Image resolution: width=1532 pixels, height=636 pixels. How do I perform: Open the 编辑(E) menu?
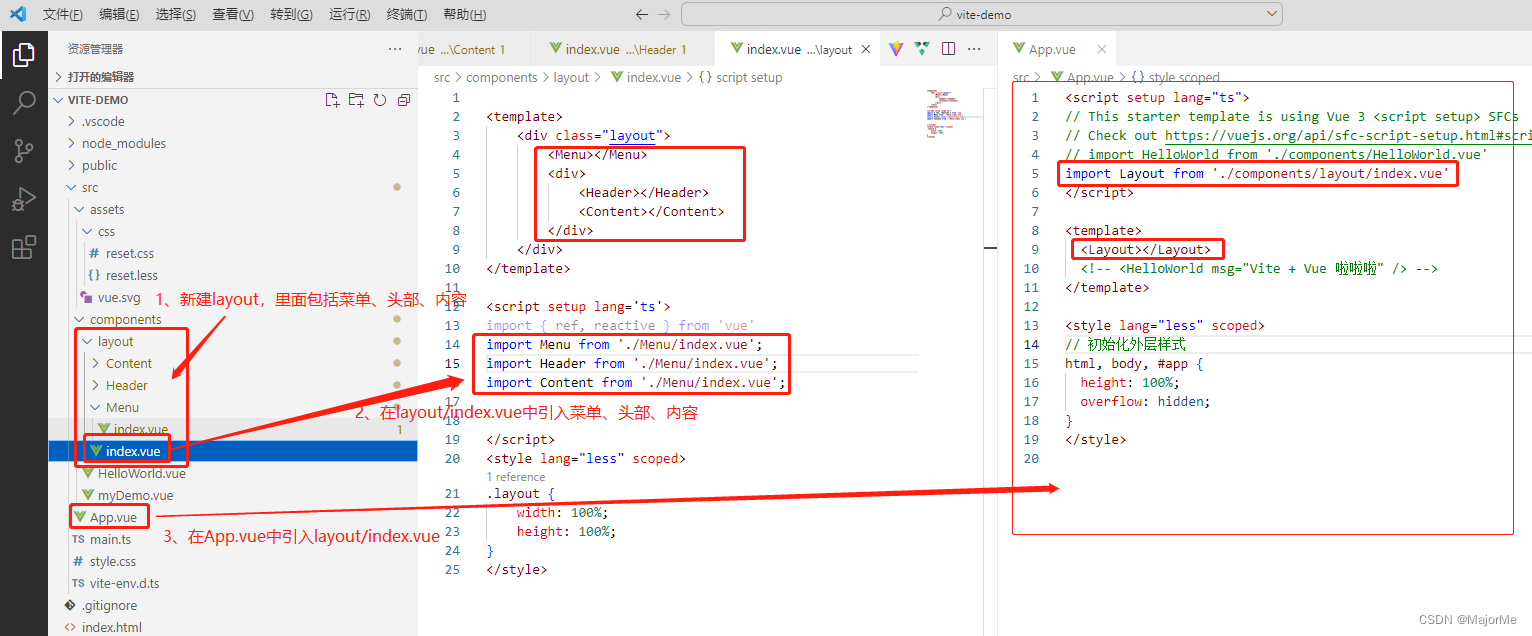pos(119,14)
